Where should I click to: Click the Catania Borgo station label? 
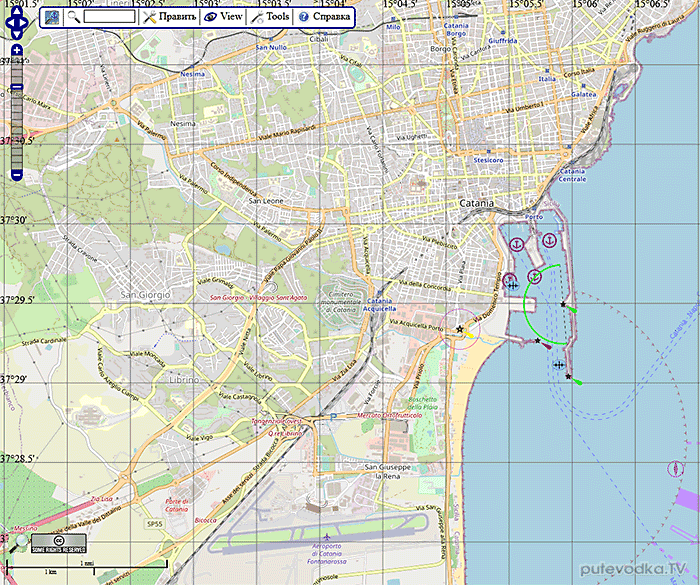click(x=456, y=29)
